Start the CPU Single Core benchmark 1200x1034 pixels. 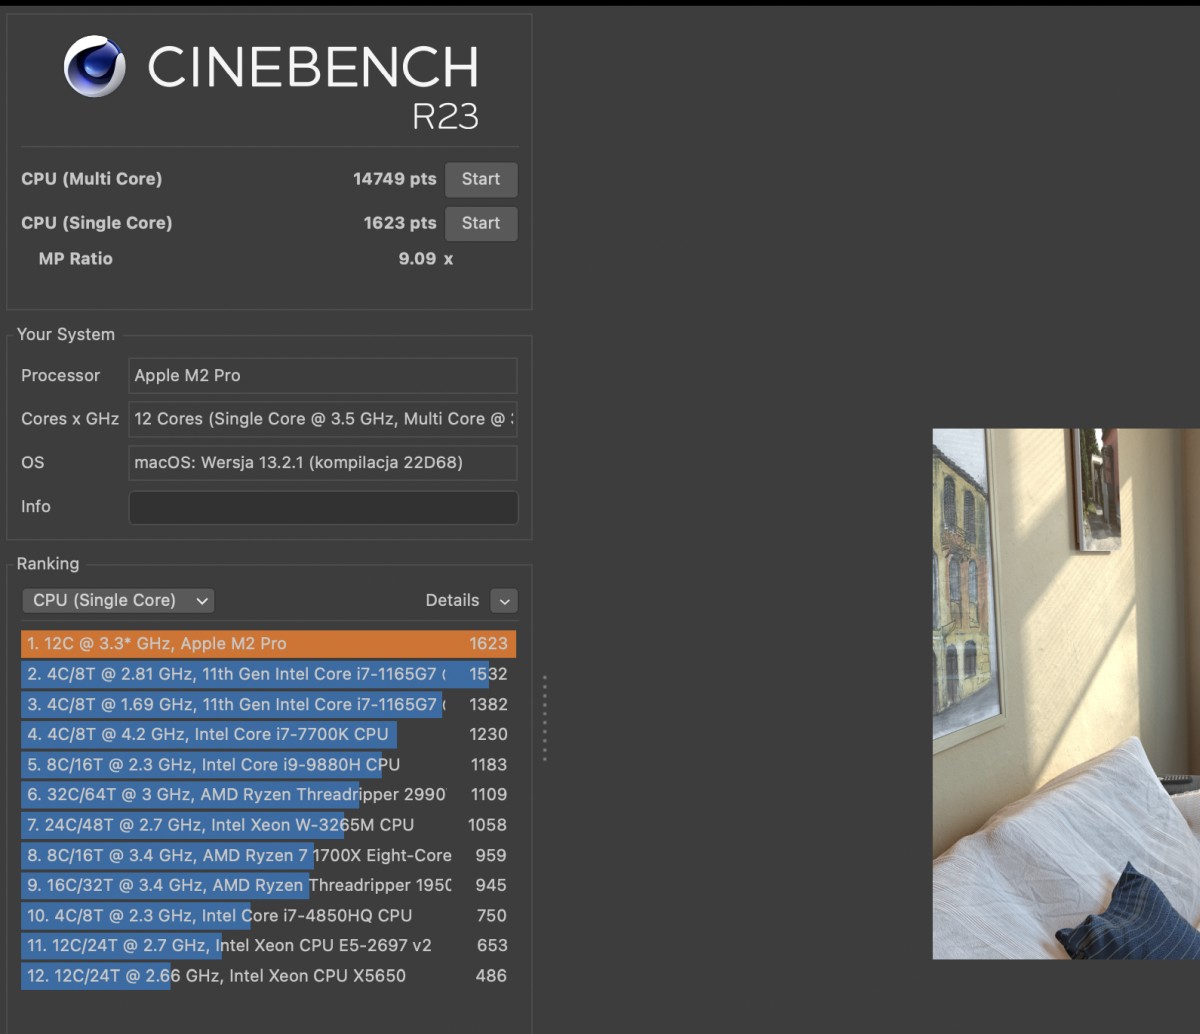481,223
